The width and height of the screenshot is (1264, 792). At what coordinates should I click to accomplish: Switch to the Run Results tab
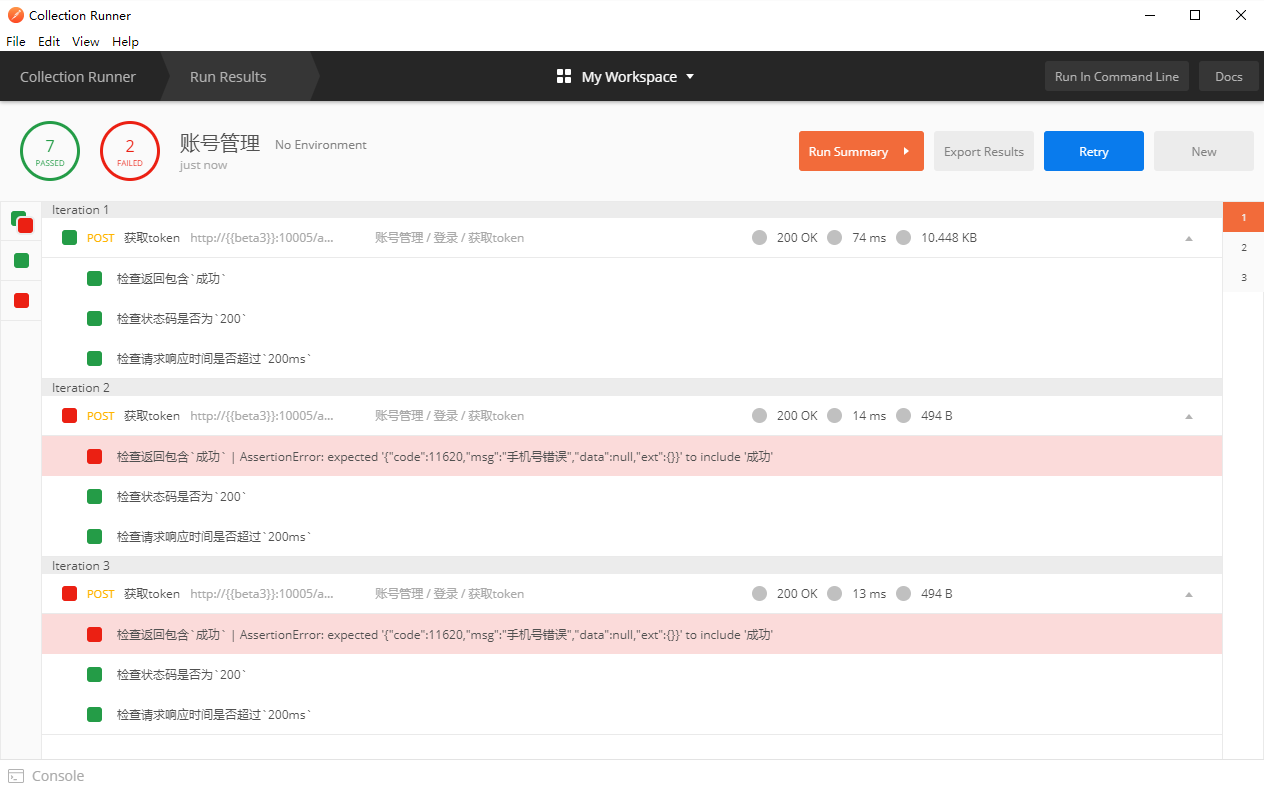228,77
